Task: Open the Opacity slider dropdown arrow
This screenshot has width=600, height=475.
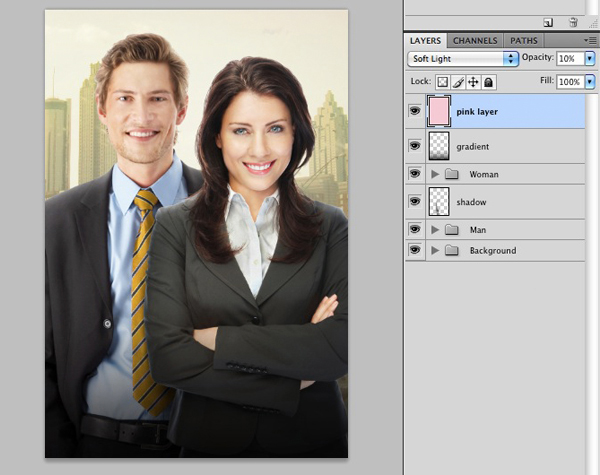Action: click(590, 59)
